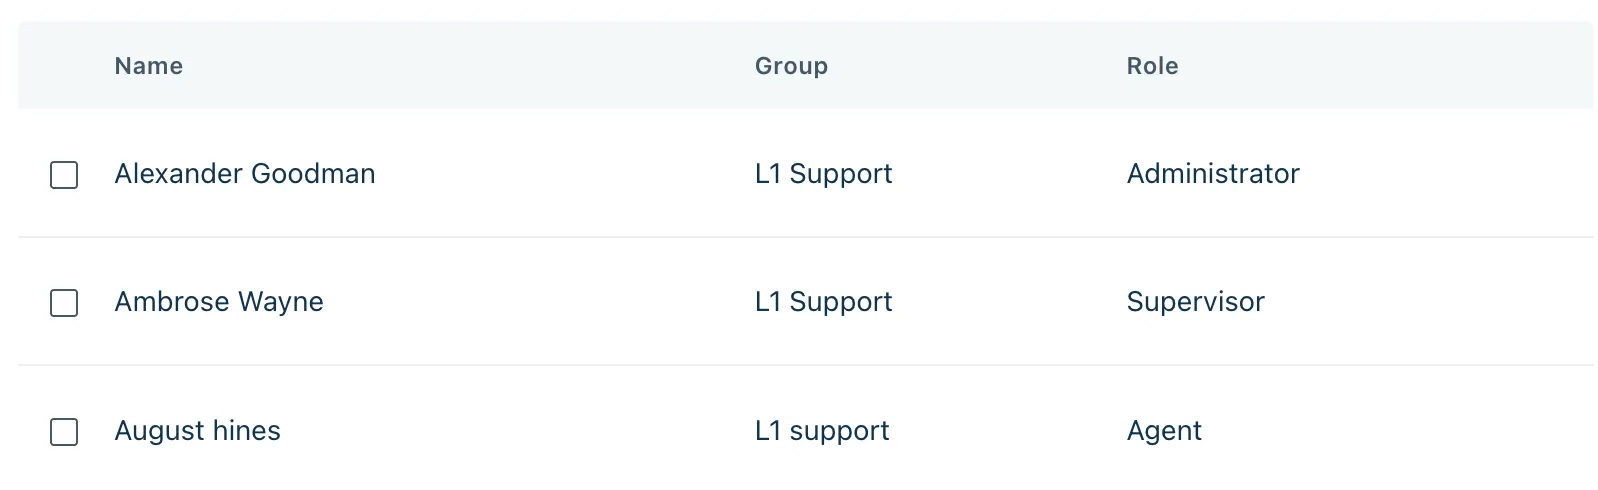Click the August hines name text
This screenshot has width=1598, height=490.
click(x=198, y=431)
